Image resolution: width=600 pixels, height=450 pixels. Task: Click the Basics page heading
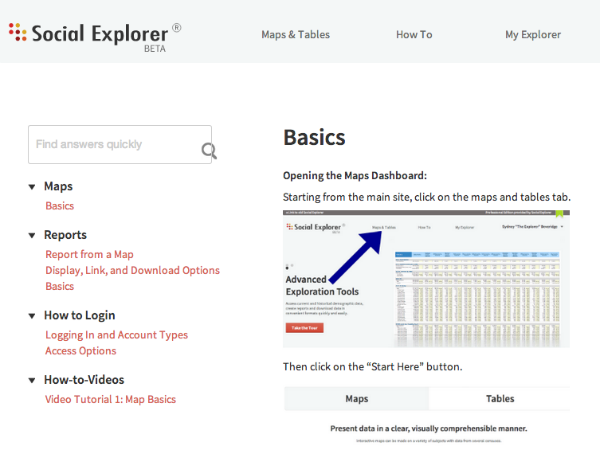pos(314,138)
